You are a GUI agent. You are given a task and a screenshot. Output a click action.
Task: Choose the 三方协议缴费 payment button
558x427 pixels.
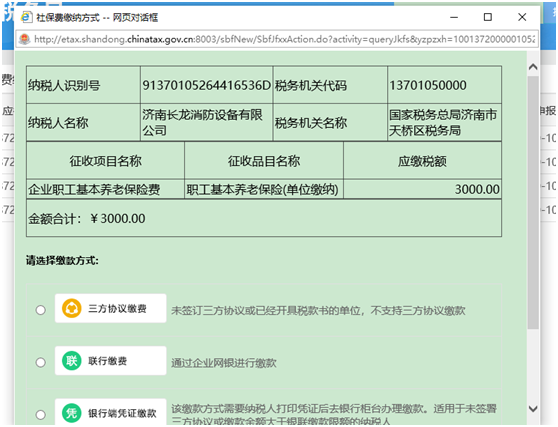point(110,308)
